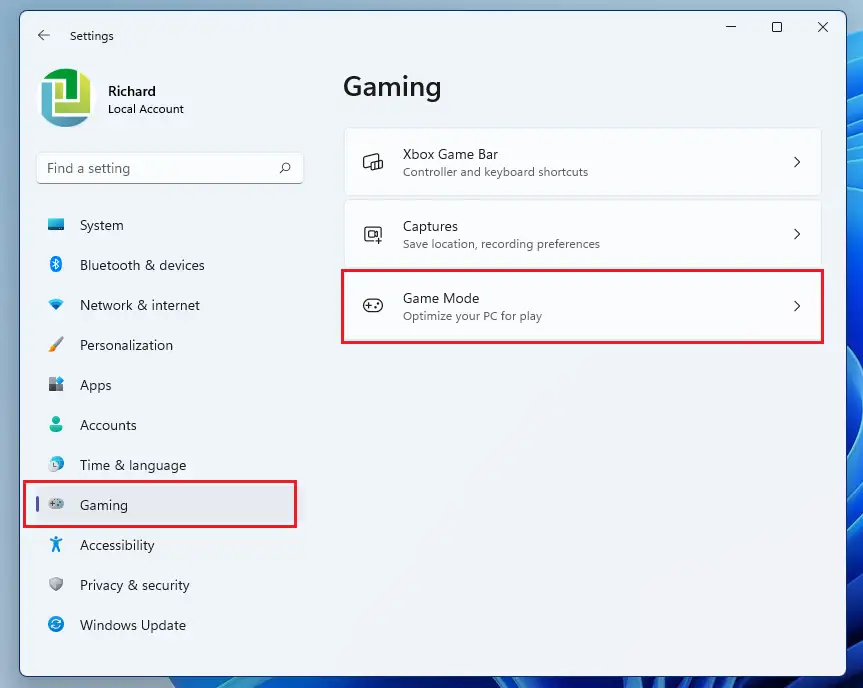Open Time & language settings
The width and height of the screenshot is (863, 688).
coord(133,465)
